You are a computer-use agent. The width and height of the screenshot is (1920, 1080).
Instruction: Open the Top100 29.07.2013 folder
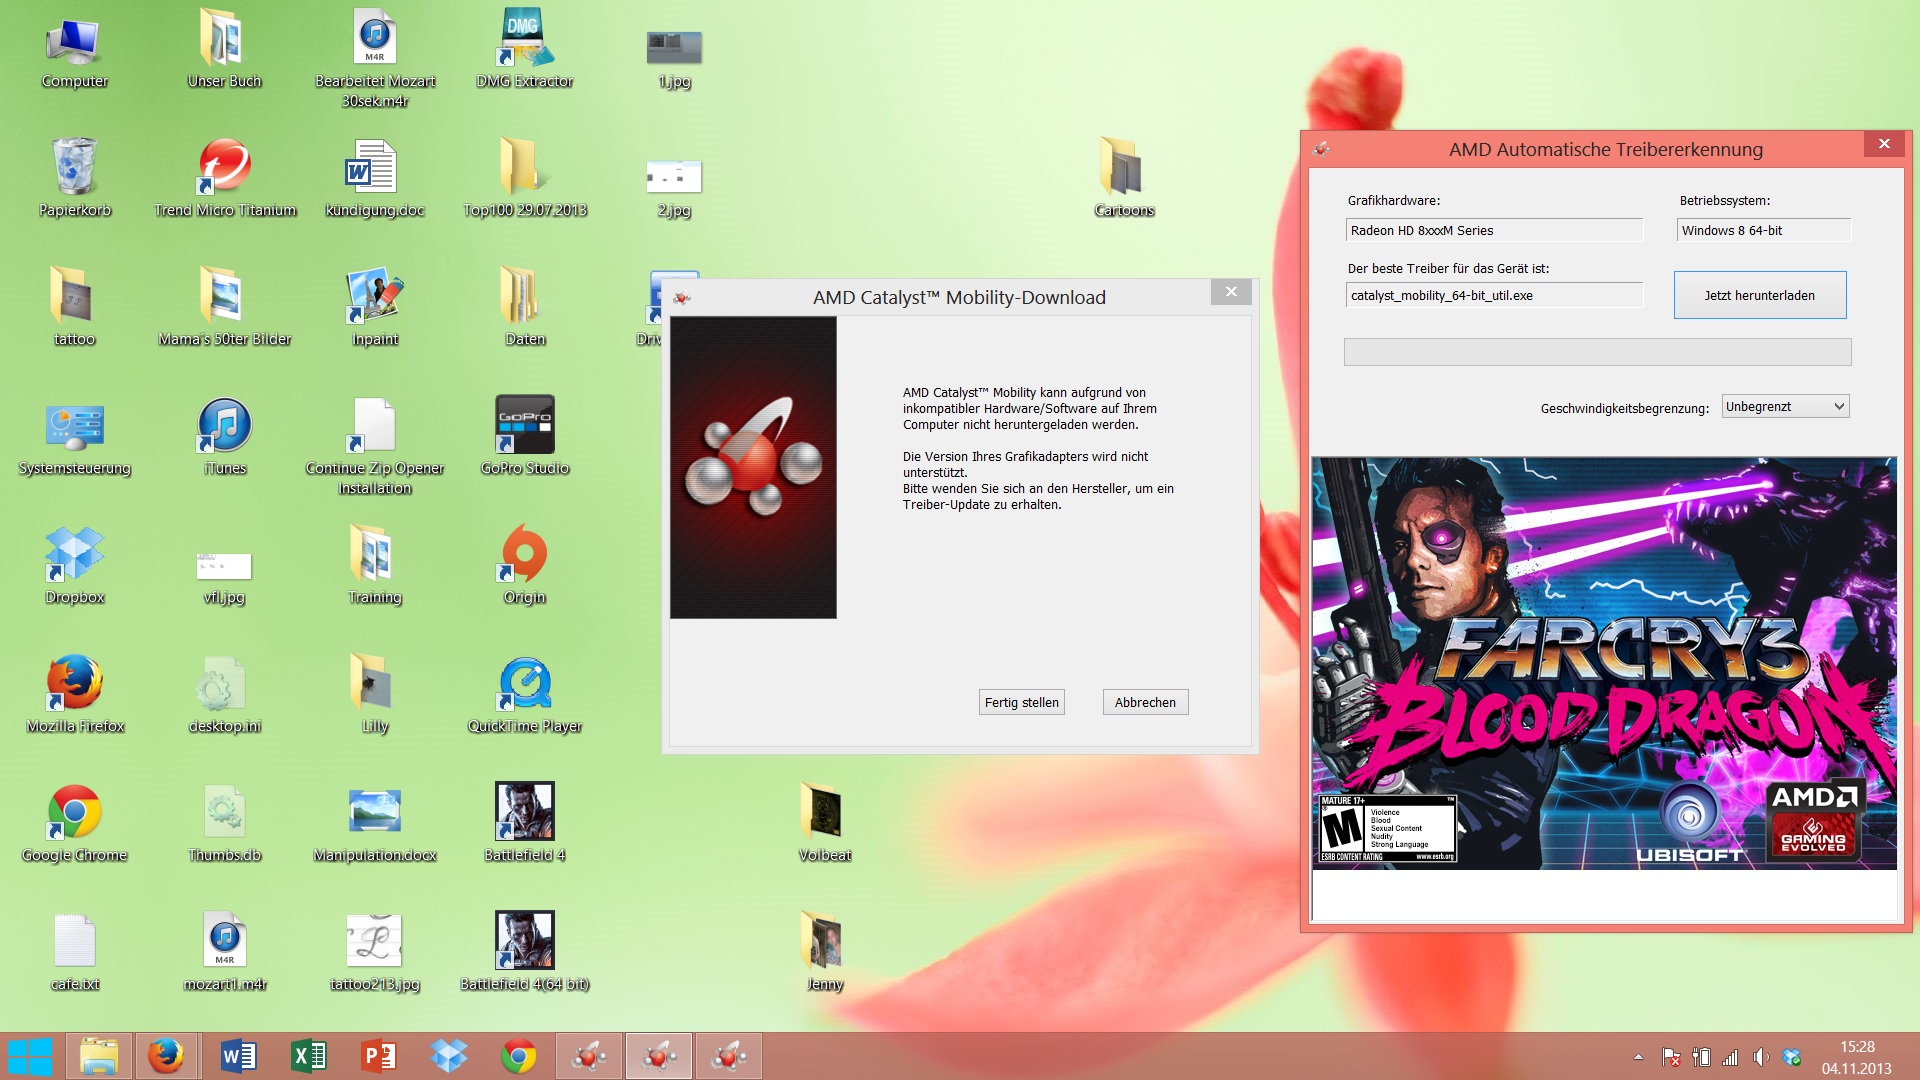(524, 178)
